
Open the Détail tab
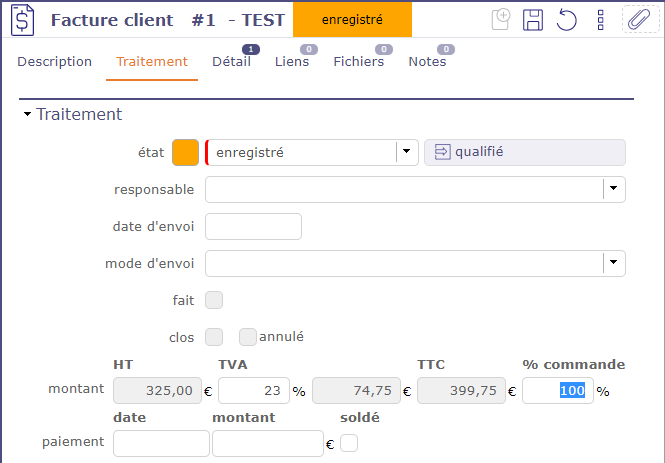pyautogui.click(x=231, y=62)
